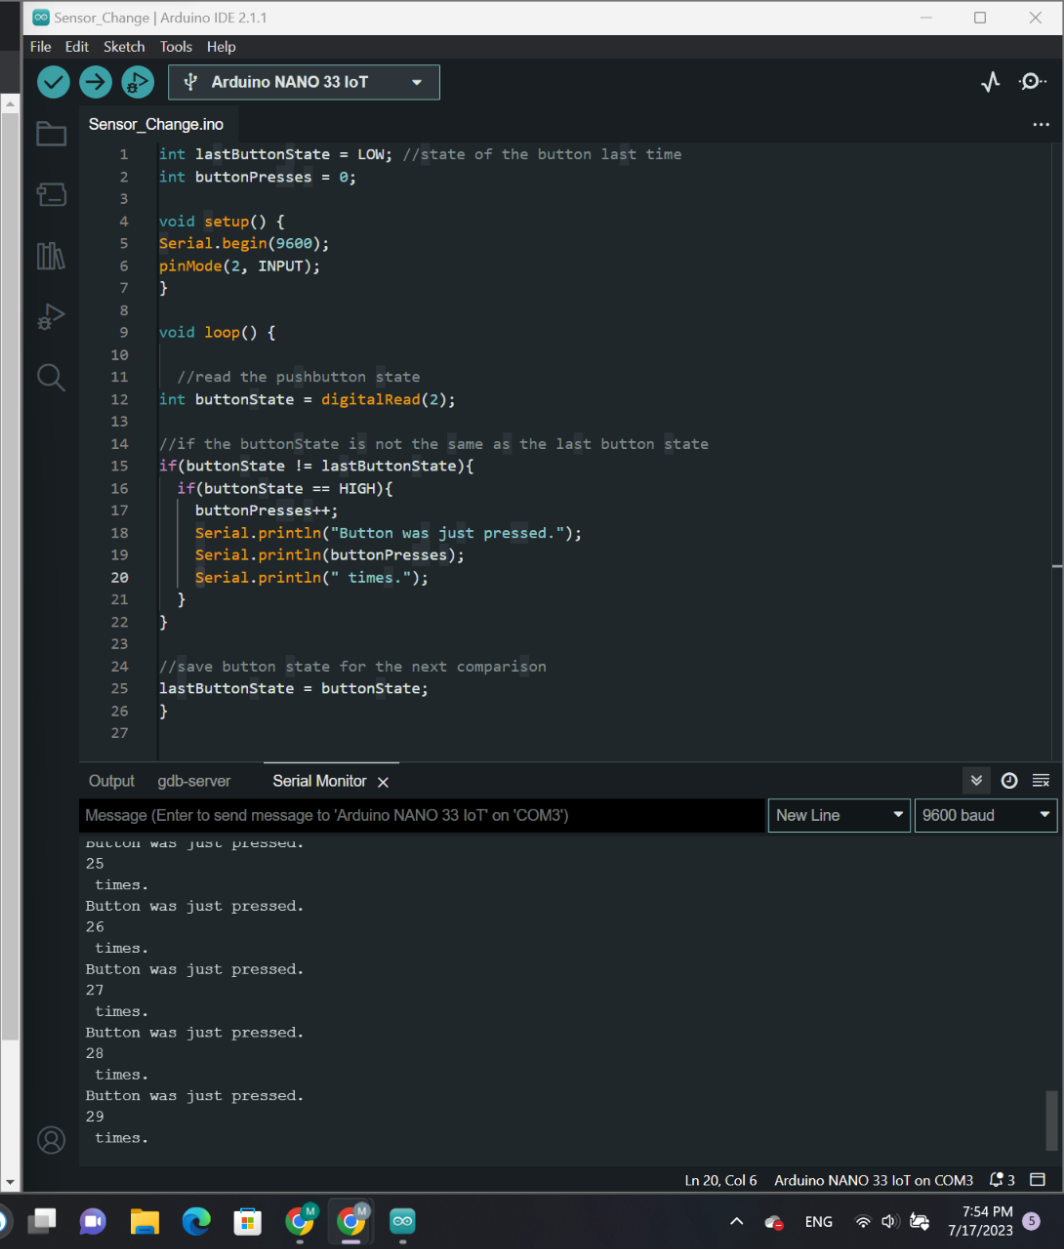
Task: Open the Help menu
Action: tap(221, 47)
